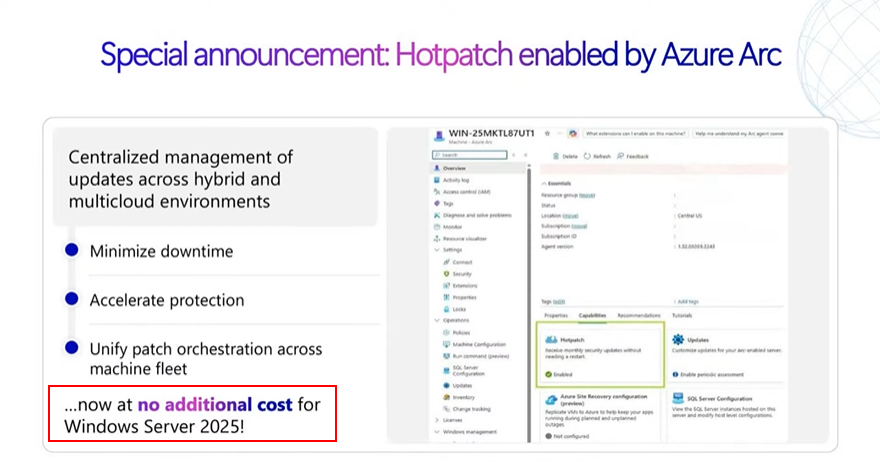Click Enable periodic assessment link
The image size is (880, 465).
click(x=711, y=375)
